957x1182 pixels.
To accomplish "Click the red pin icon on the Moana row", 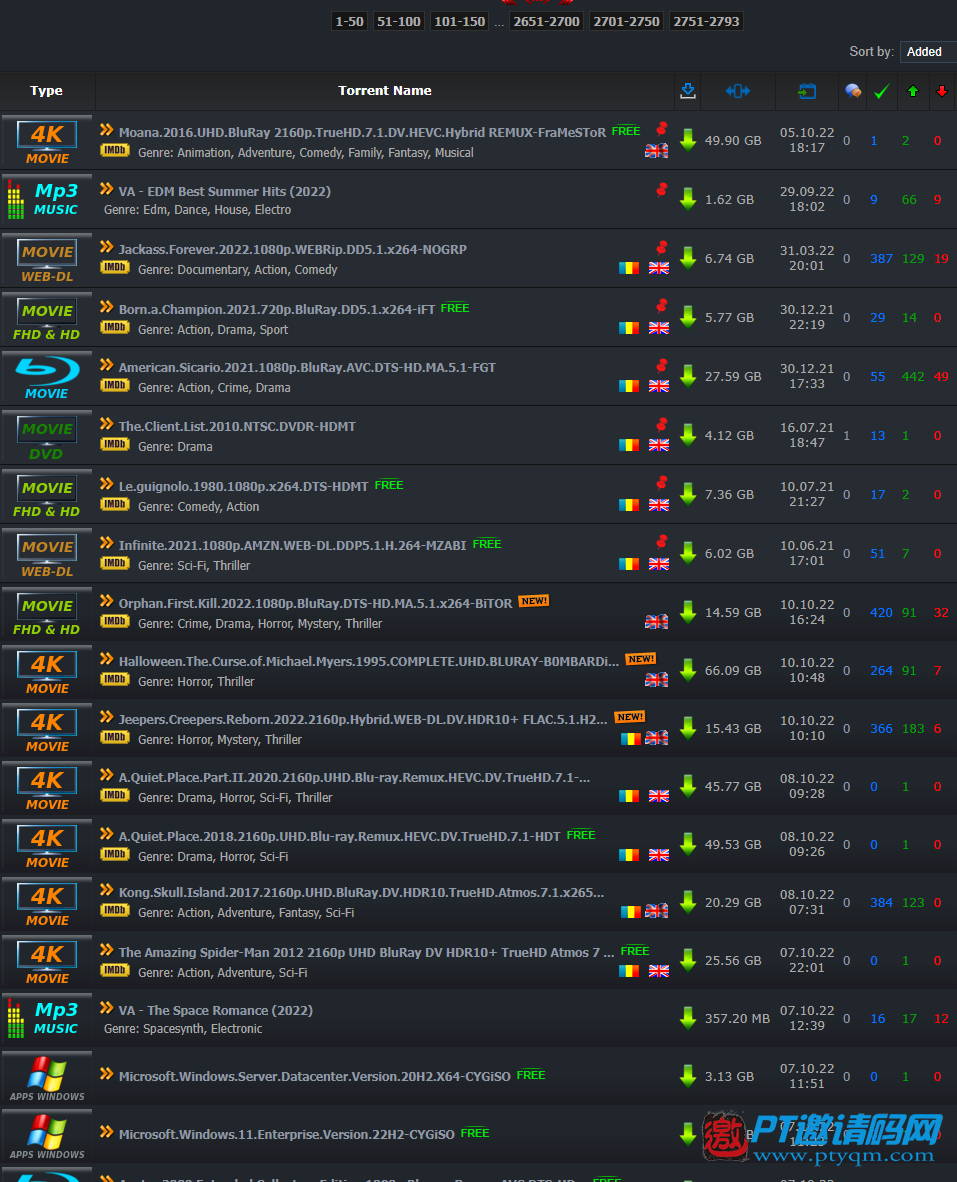I will [661, 128].
